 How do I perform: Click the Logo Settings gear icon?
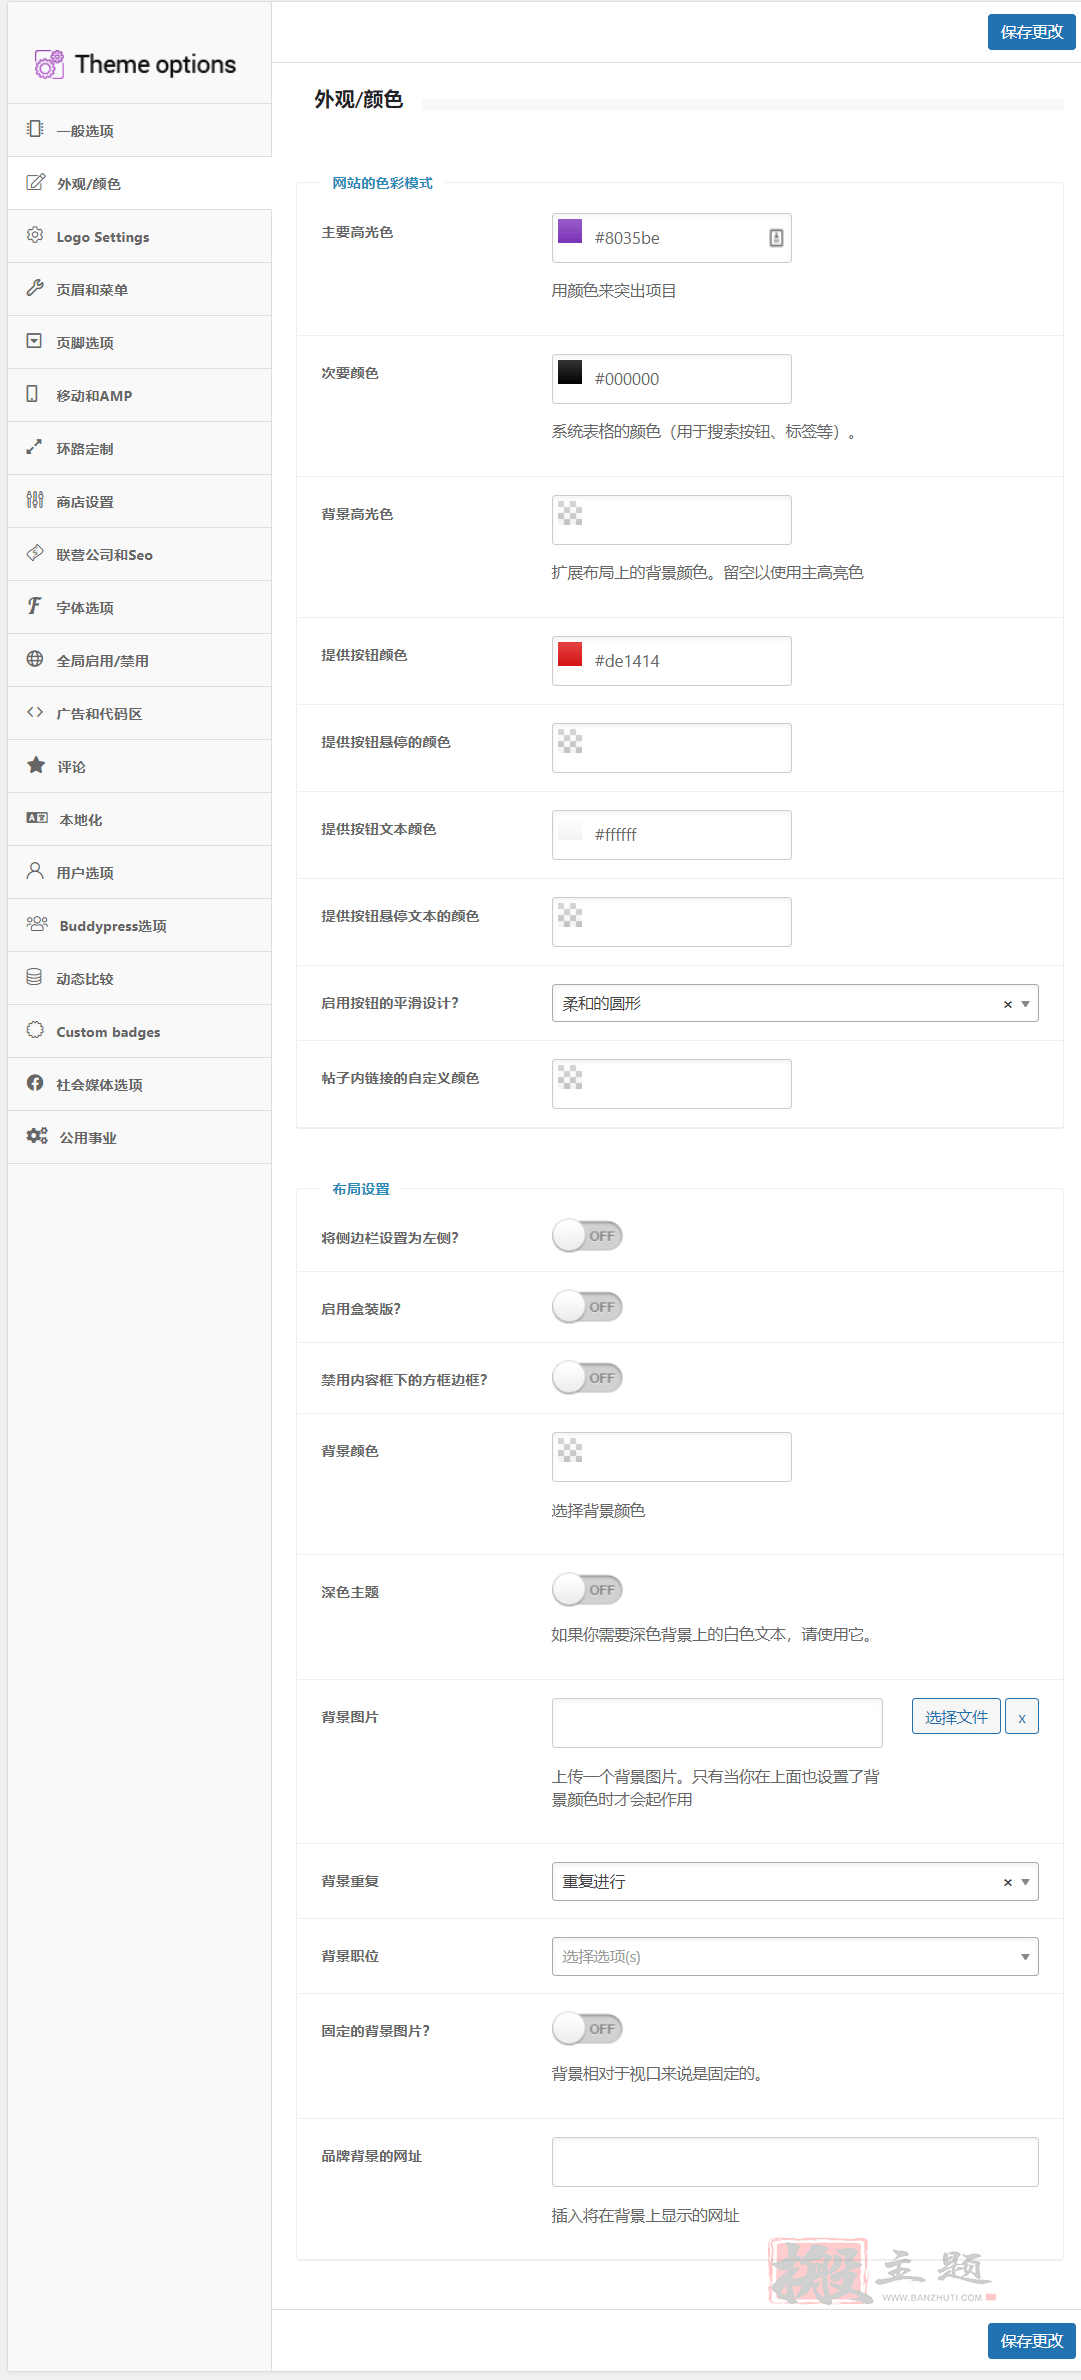point(35,235)
